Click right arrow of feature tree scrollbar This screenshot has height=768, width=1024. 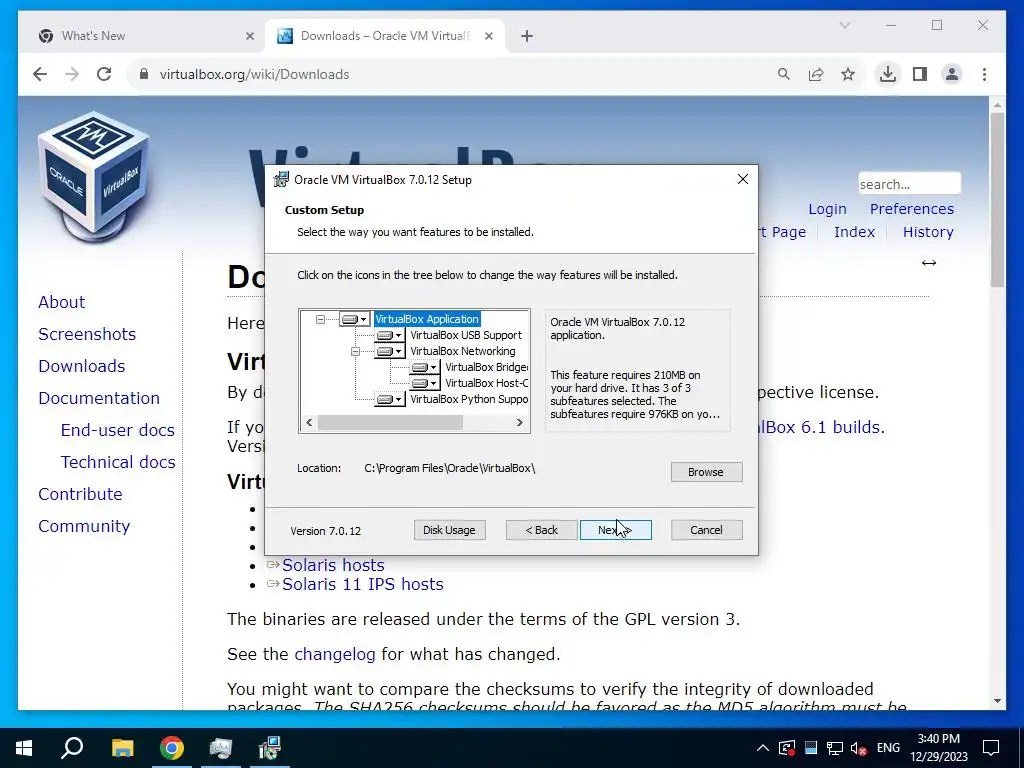(520, 423)
